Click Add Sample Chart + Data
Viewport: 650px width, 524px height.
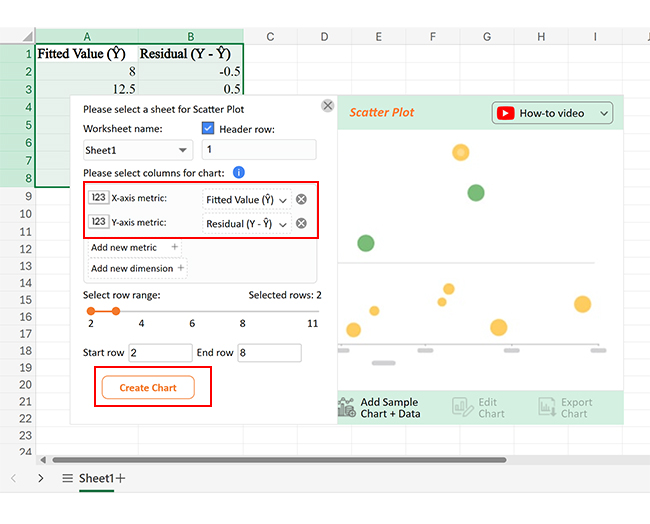click(380, 408)
